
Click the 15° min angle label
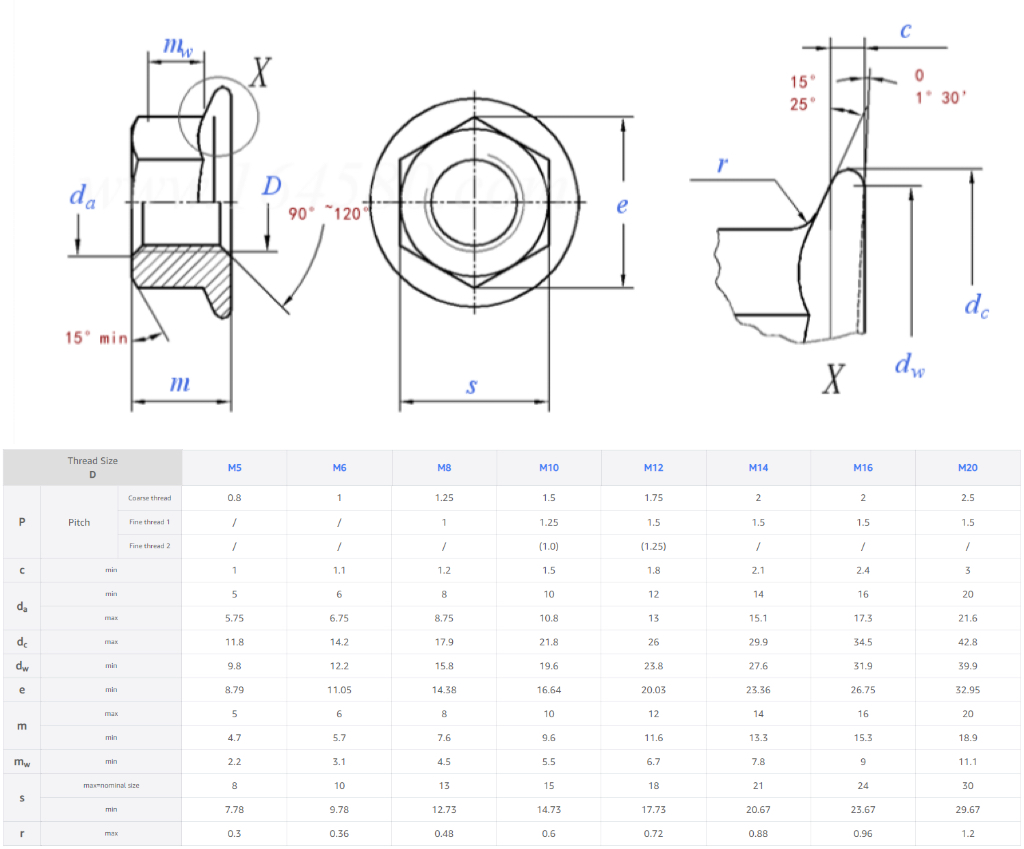(97, 338)
